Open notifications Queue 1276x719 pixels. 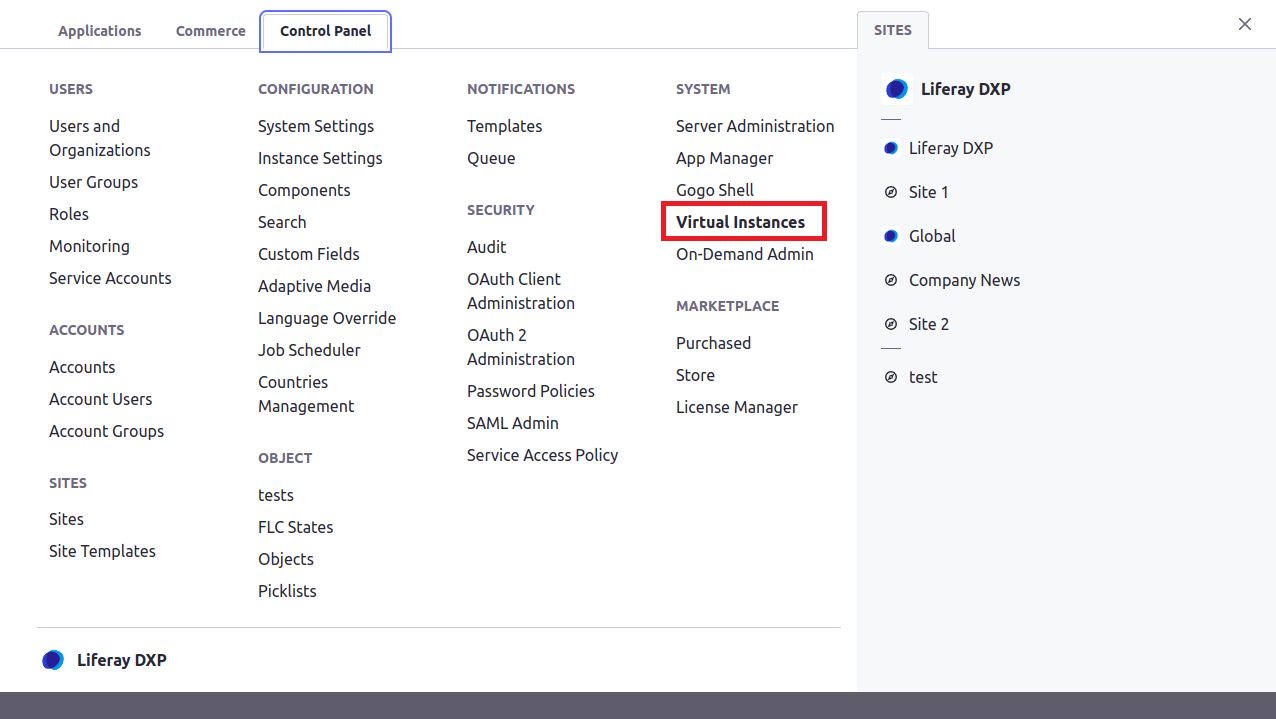point(492,158)
